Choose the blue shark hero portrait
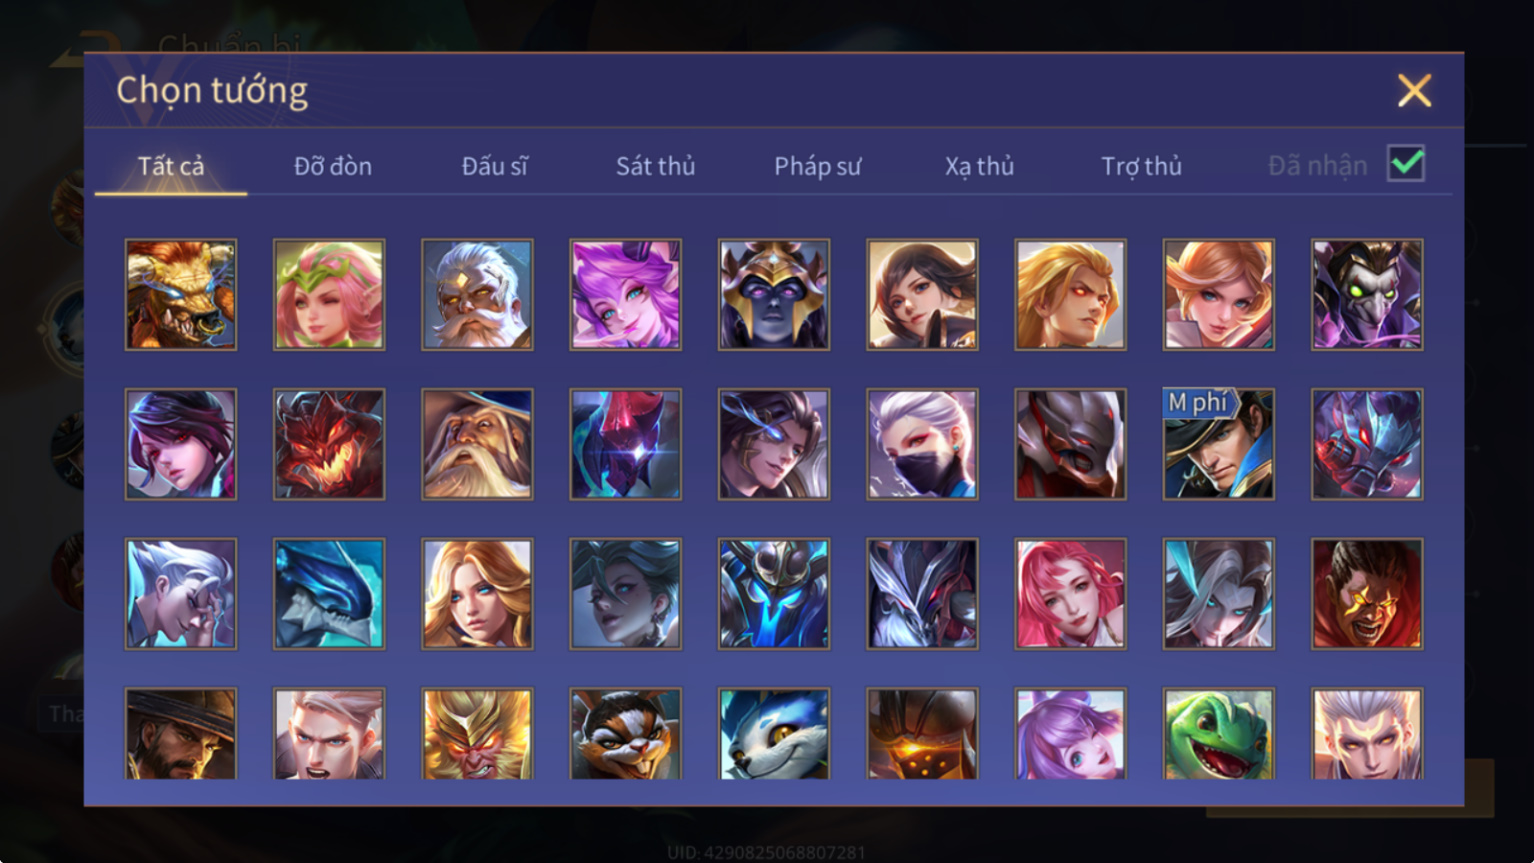The width and height of the screenshot is (1534, 863). (x=329, y=594)
